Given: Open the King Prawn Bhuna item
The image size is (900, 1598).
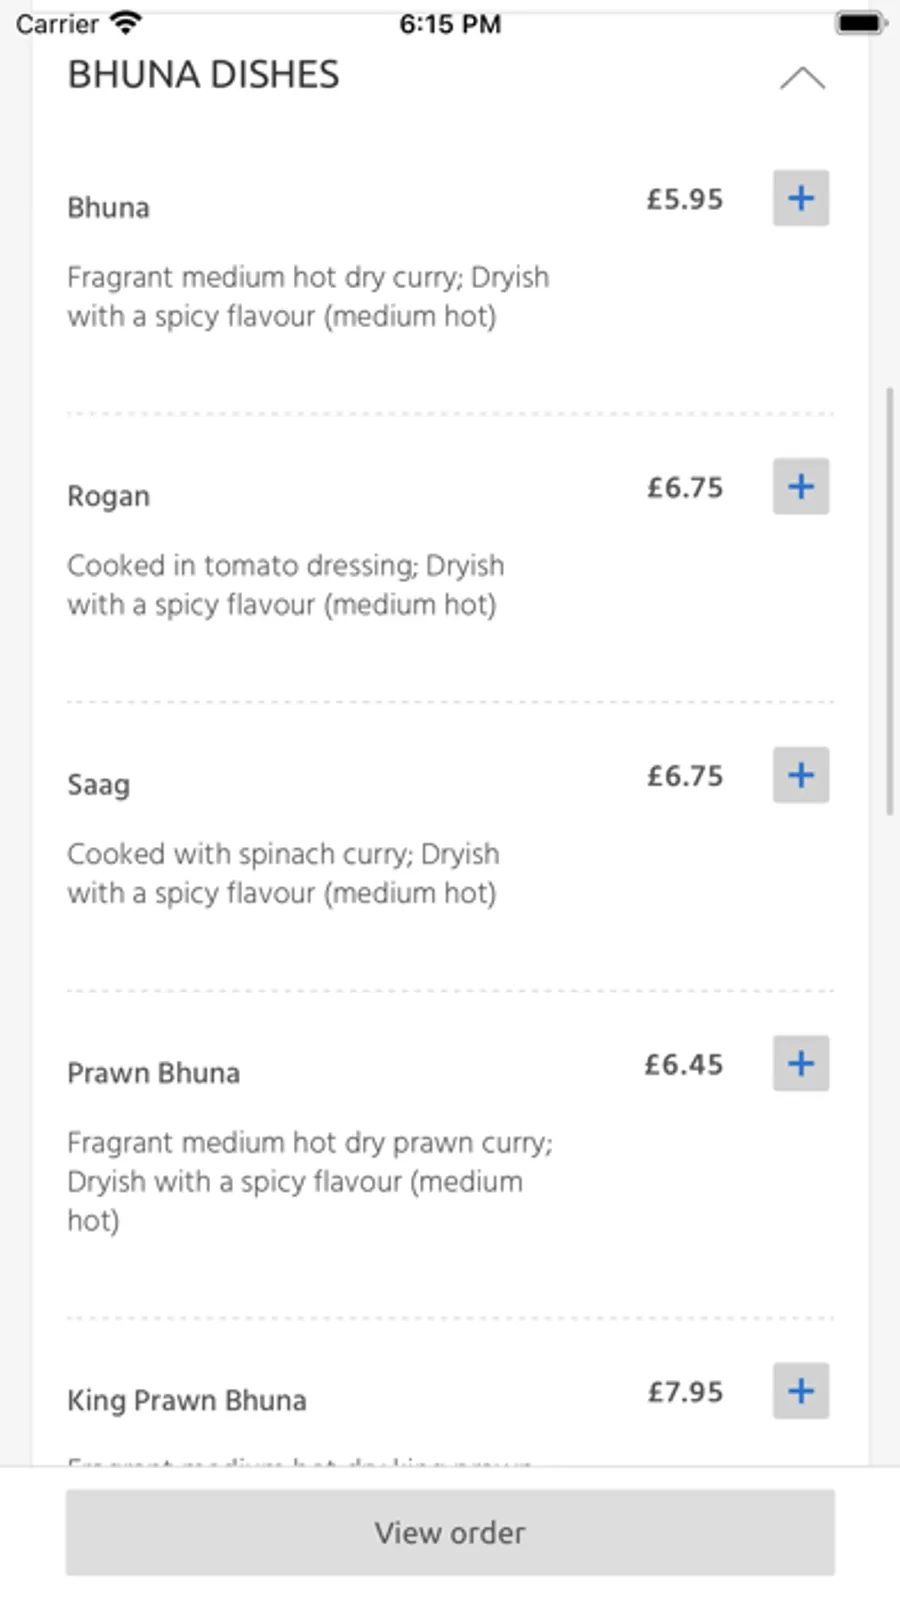Looking at the screenshot, I should (186, 1400).
